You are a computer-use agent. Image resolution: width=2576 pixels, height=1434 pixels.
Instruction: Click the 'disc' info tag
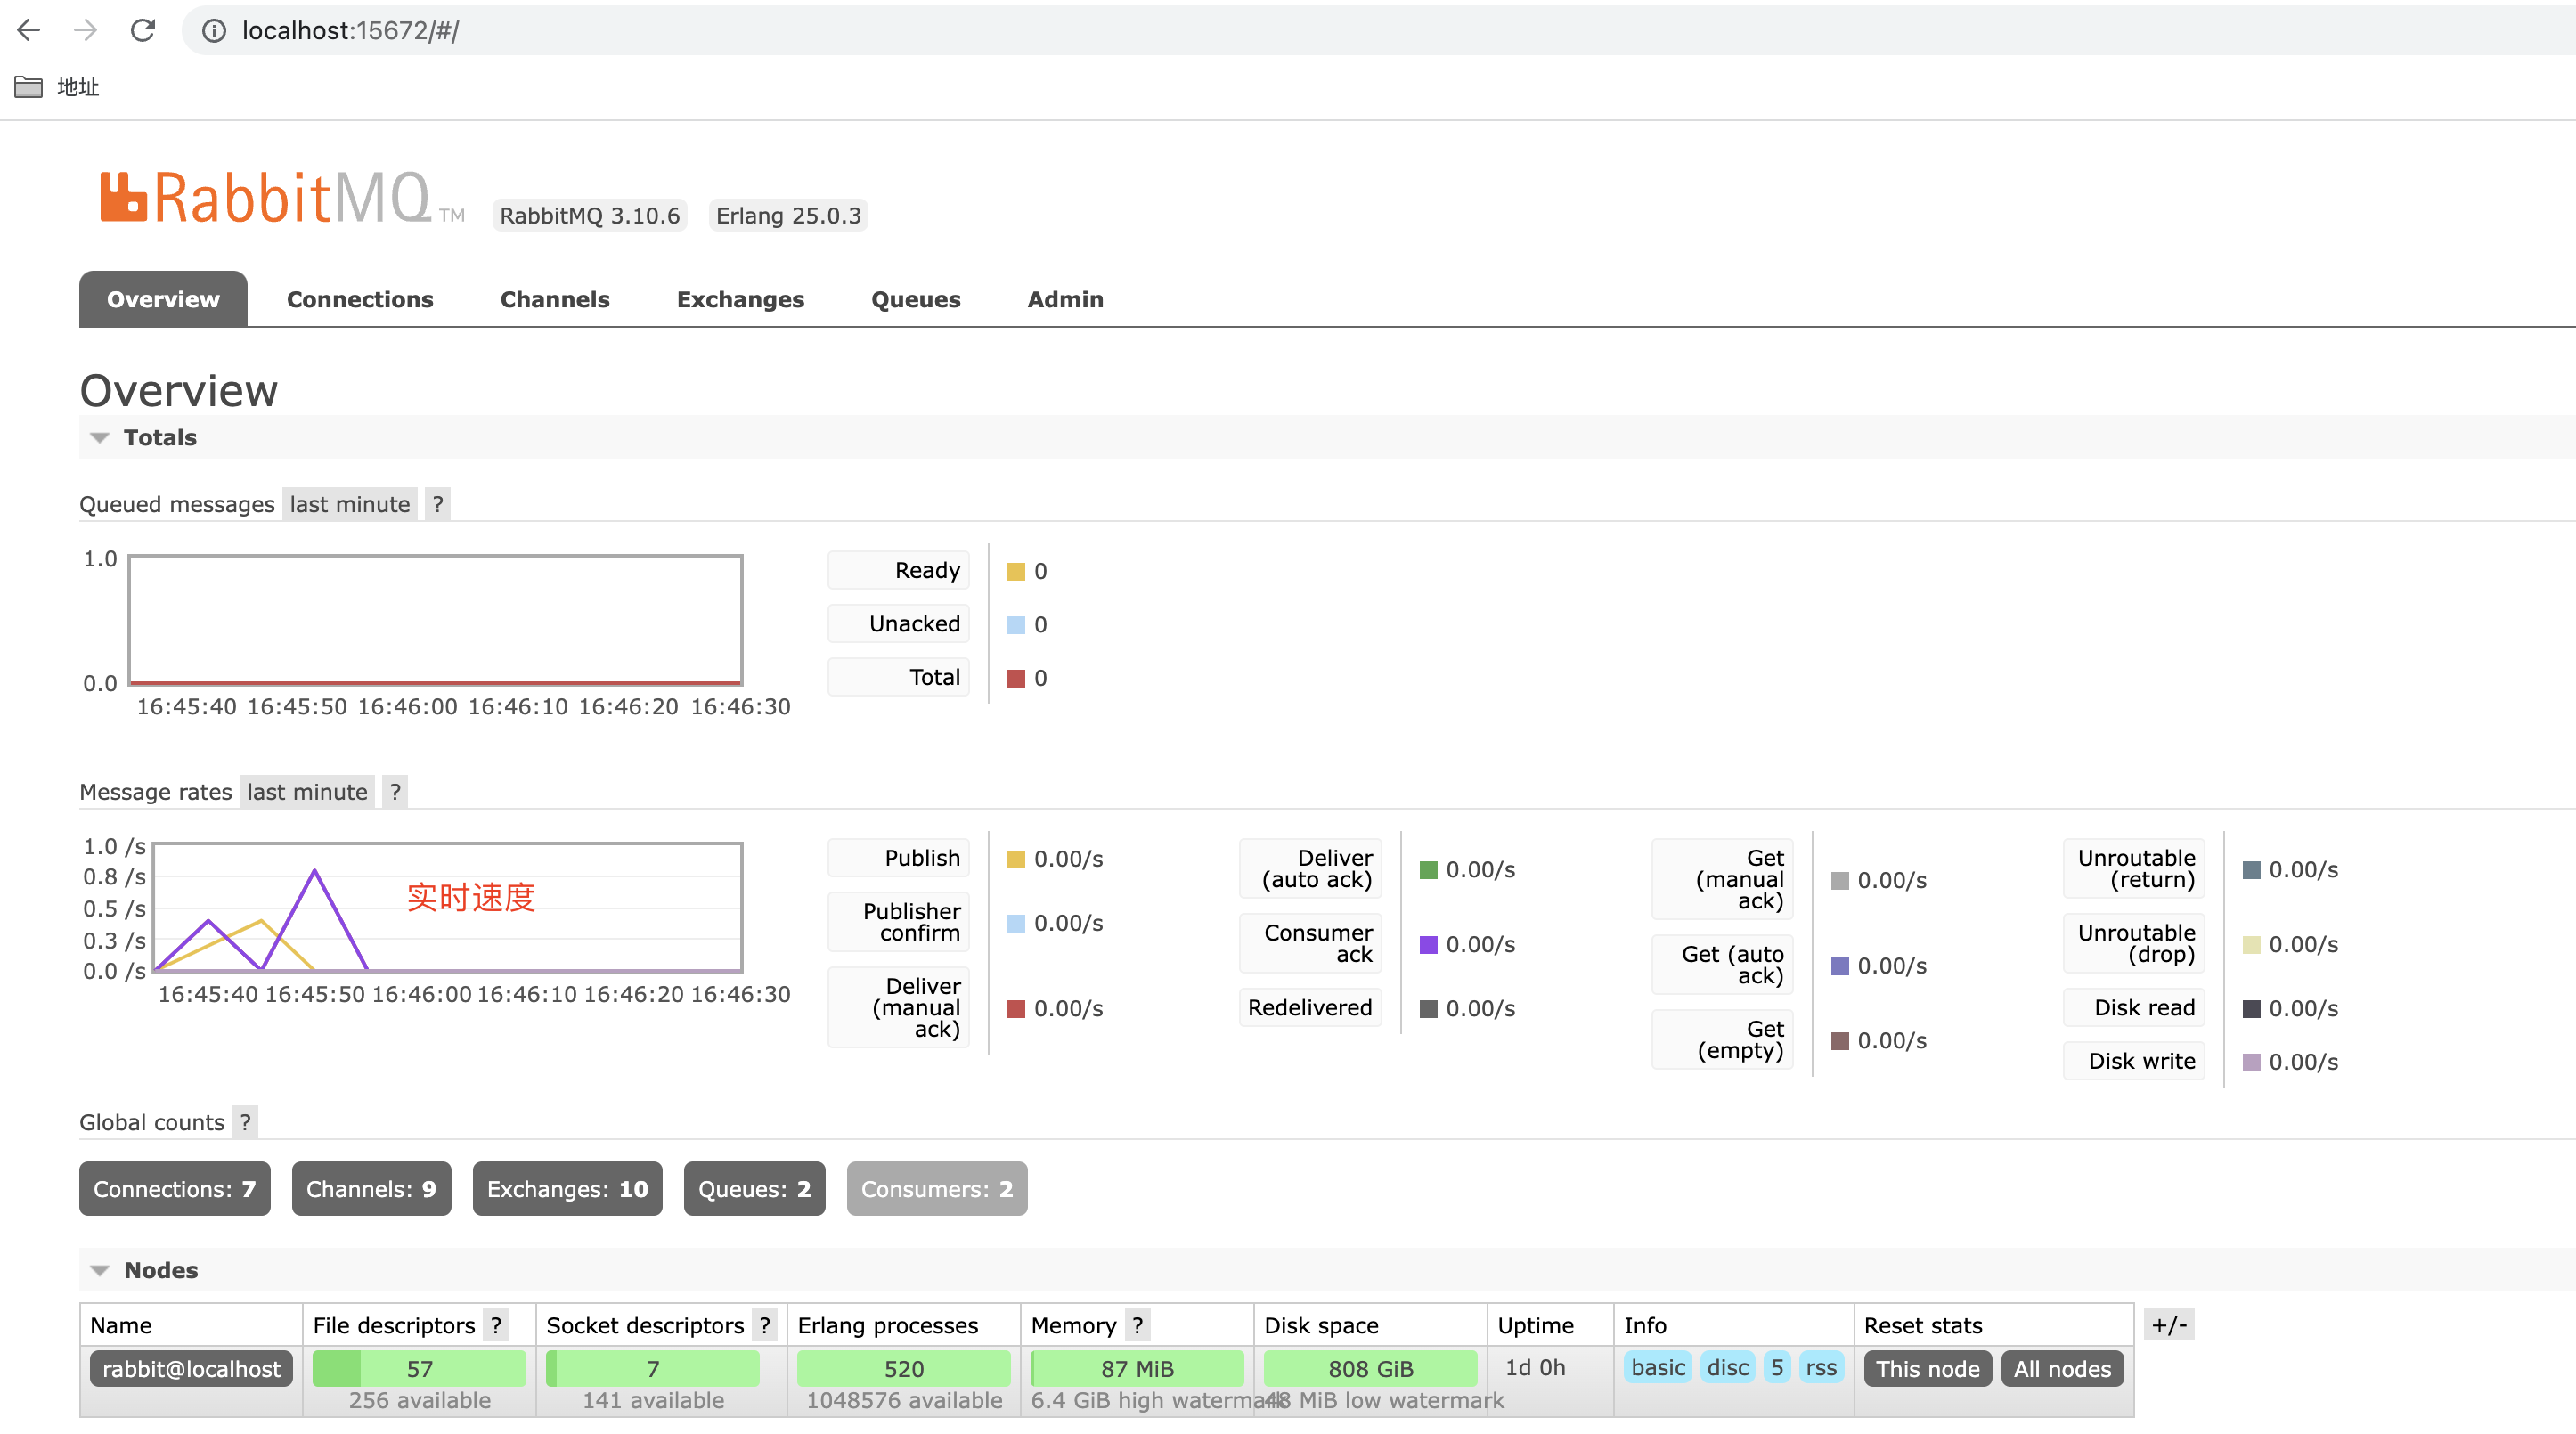pyautogui.click(x=1728, y=1368)
